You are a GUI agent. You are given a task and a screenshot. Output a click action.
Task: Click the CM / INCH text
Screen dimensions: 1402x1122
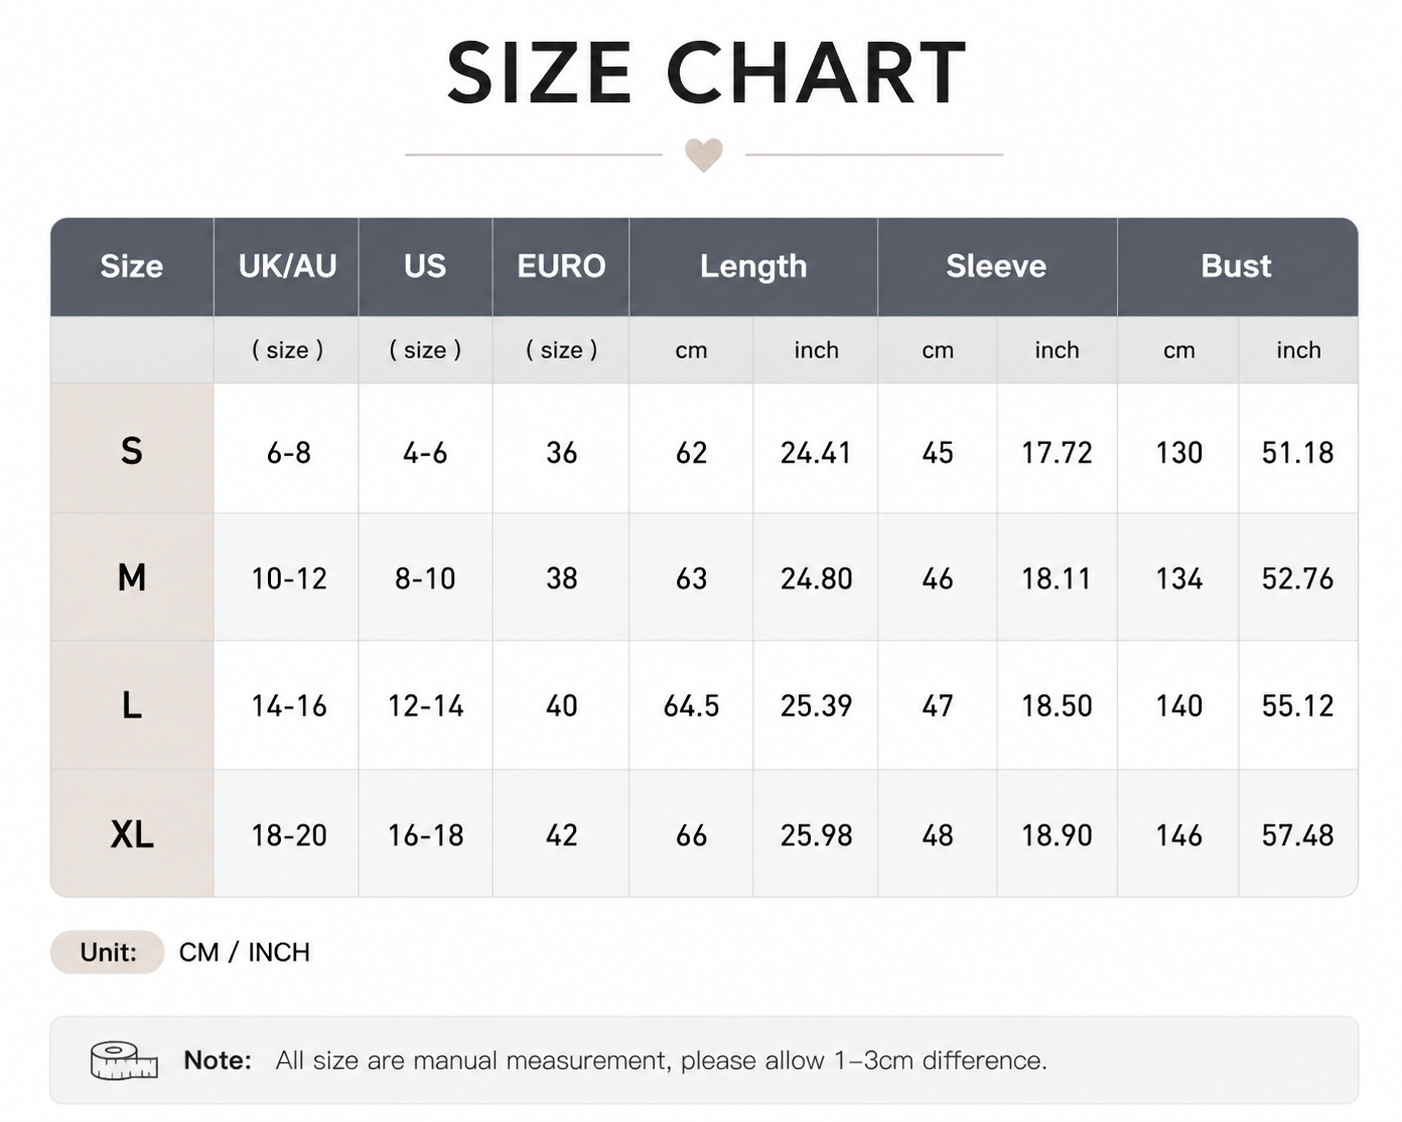(244, 952)
